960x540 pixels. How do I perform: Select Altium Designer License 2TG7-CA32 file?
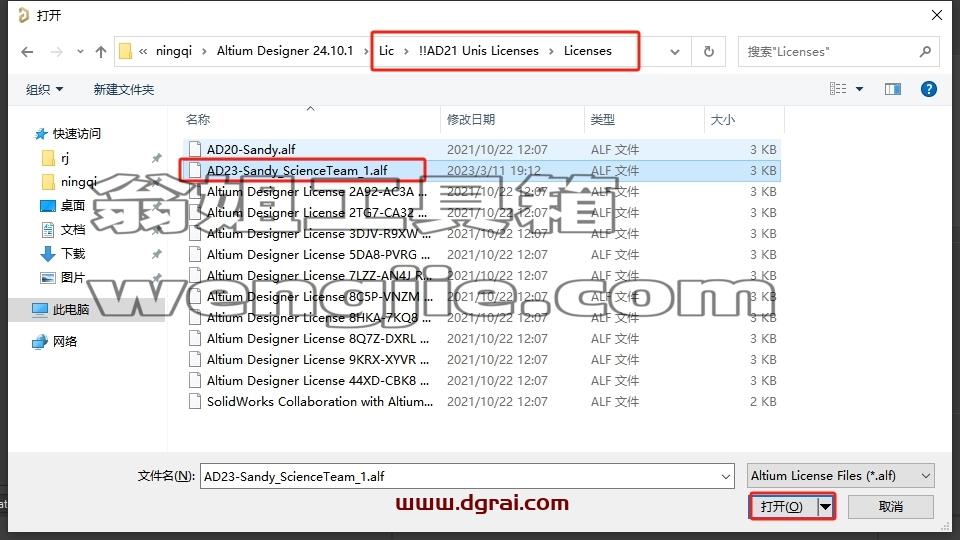[481, 212]
